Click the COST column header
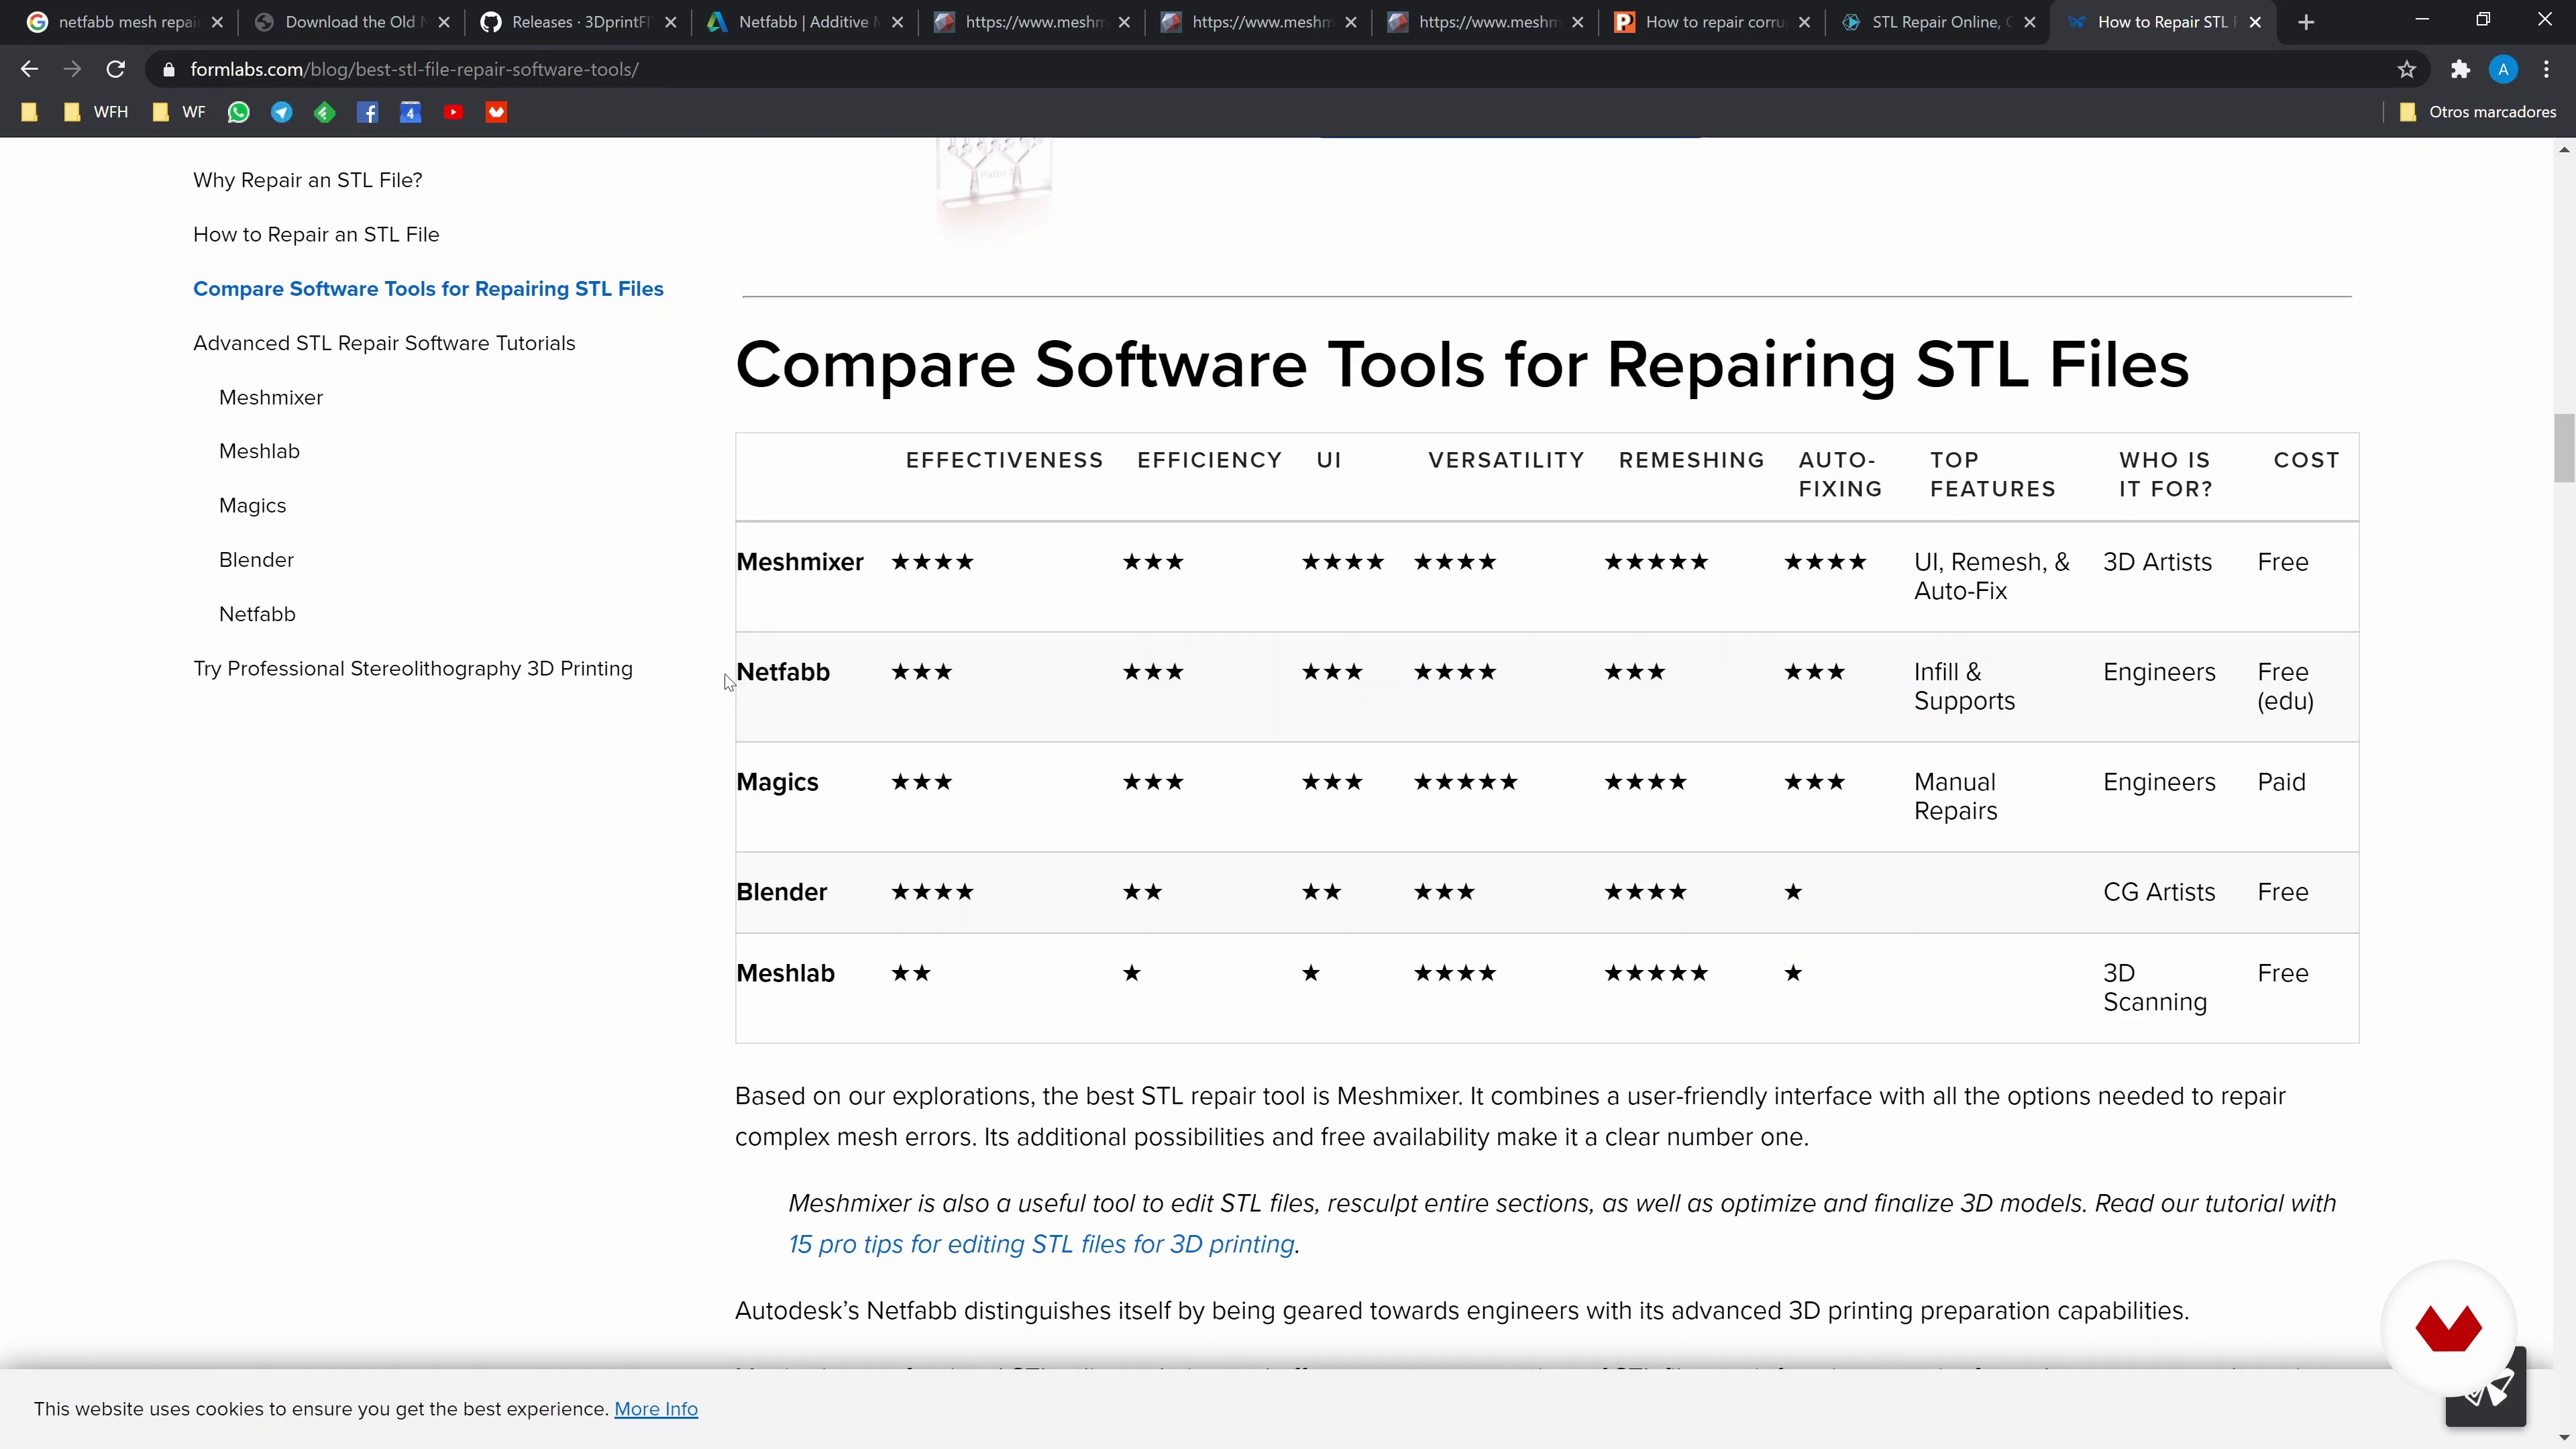Image resolution: width=2576 pixels, height=1449 pixels. pos(2306,460)
